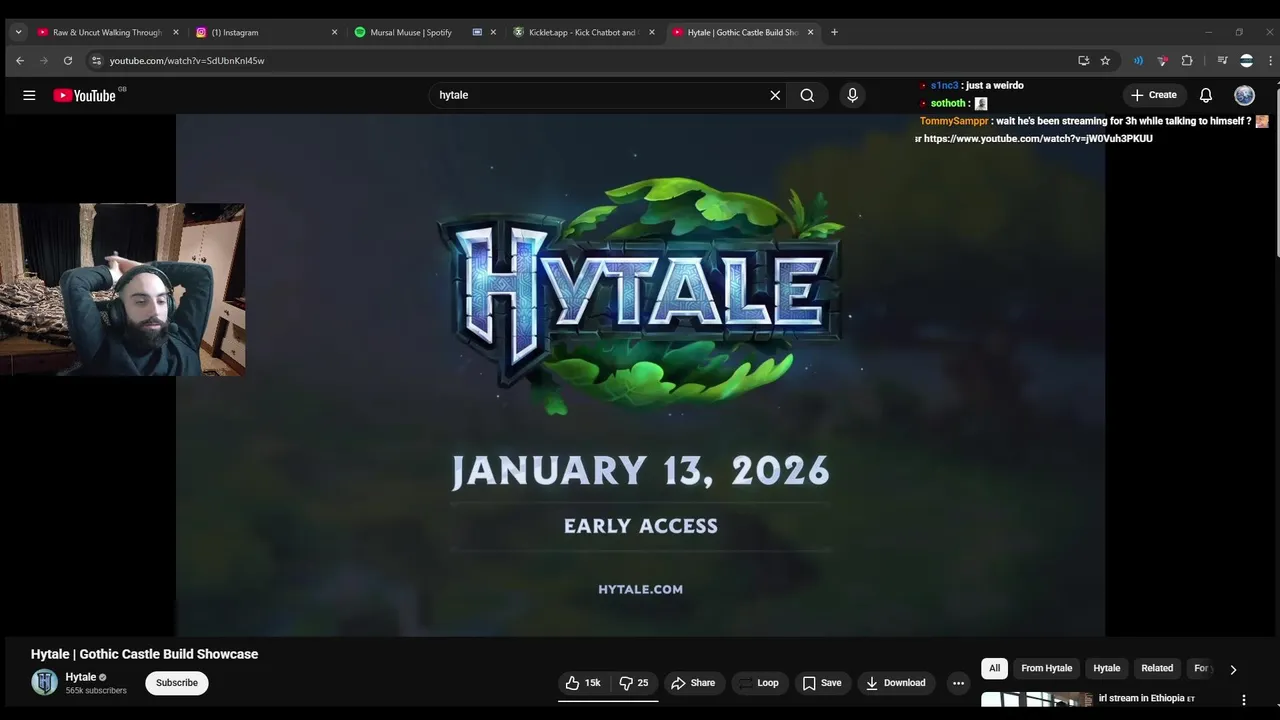Click the browser address bar URL
Image resolution: width=1280 pixels, height=720 pixels.
pyautogui.click(x=187, y=61)
